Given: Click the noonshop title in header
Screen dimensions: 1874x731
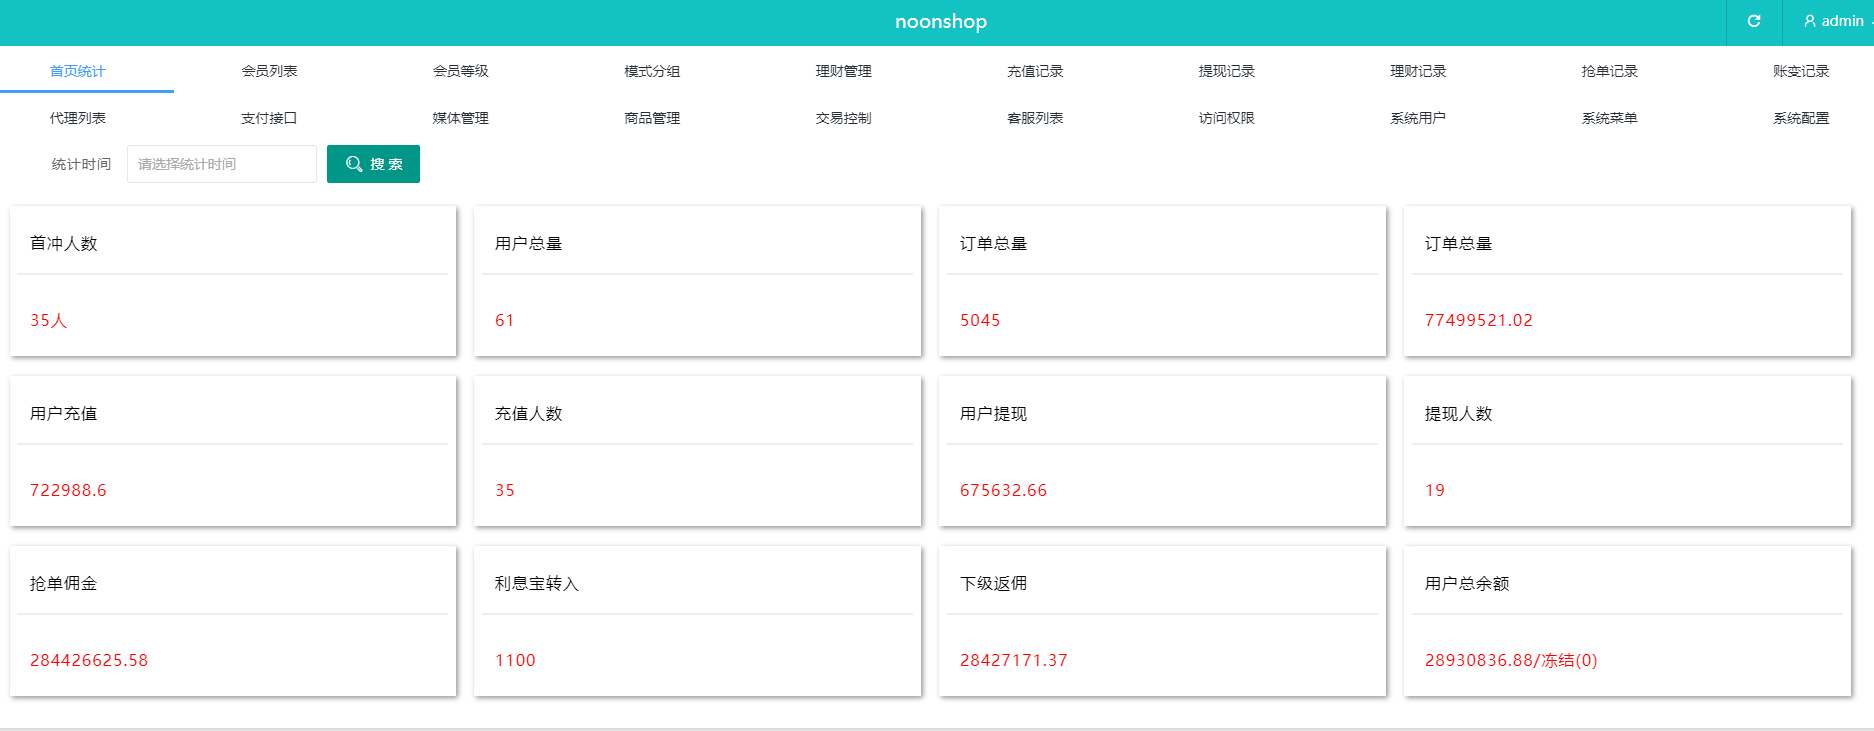Looking at the screenshot, I should (940, 21).
